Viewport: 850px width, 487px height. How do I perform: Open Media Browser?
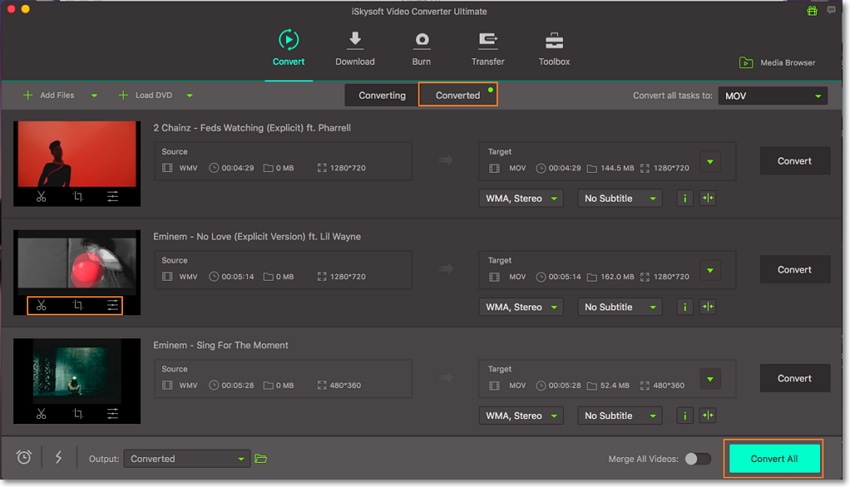(777, 63)
